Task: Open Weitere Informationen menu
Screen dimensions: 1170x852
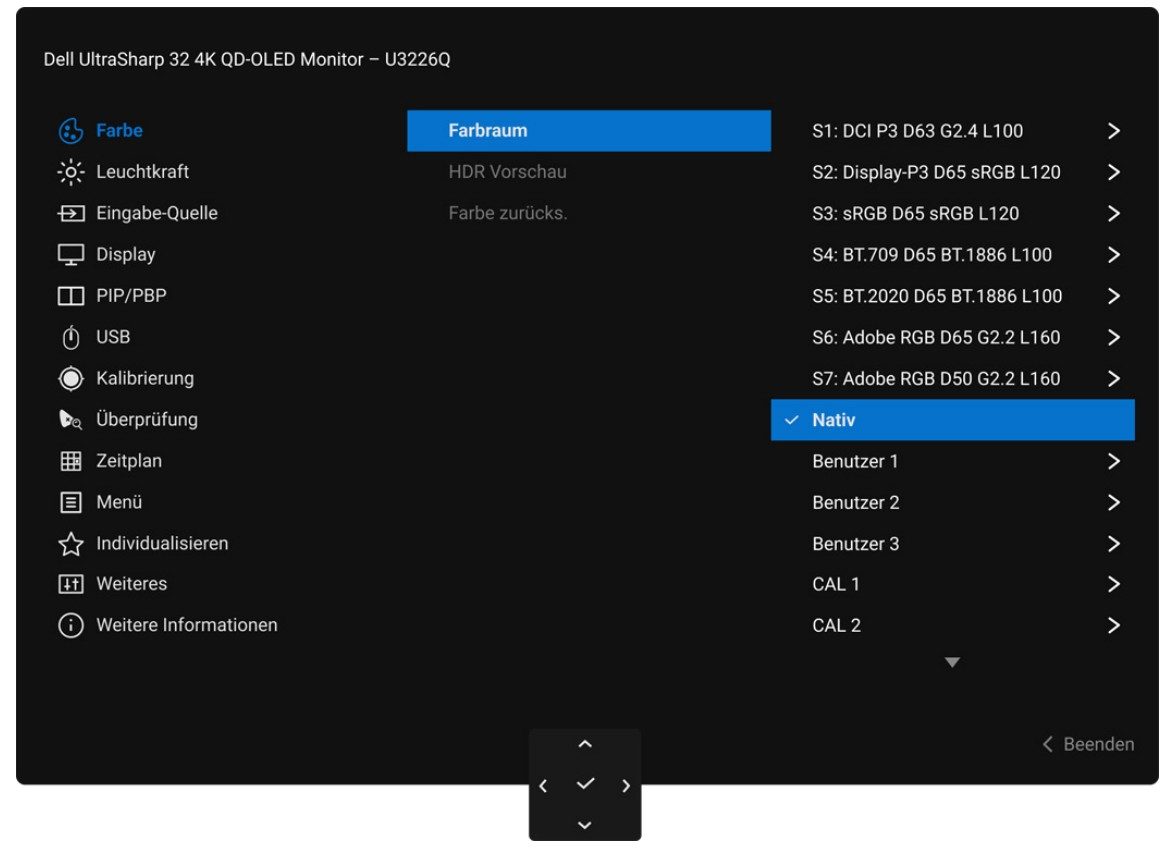Action: (x=187, y=625)
